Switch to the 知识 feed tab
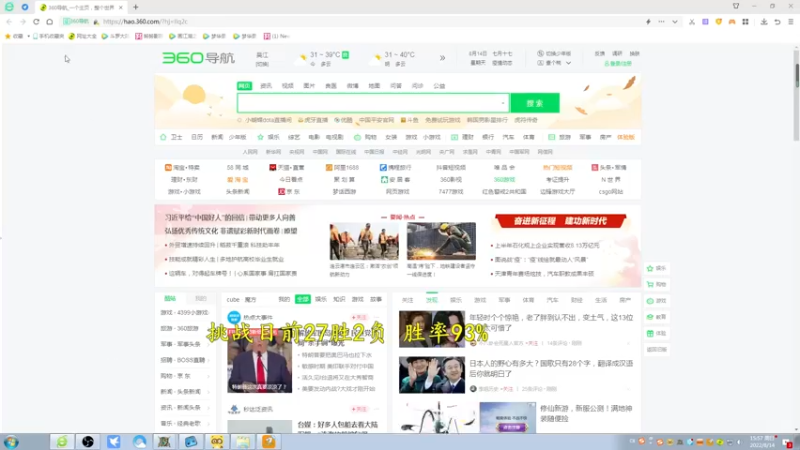 339,299
